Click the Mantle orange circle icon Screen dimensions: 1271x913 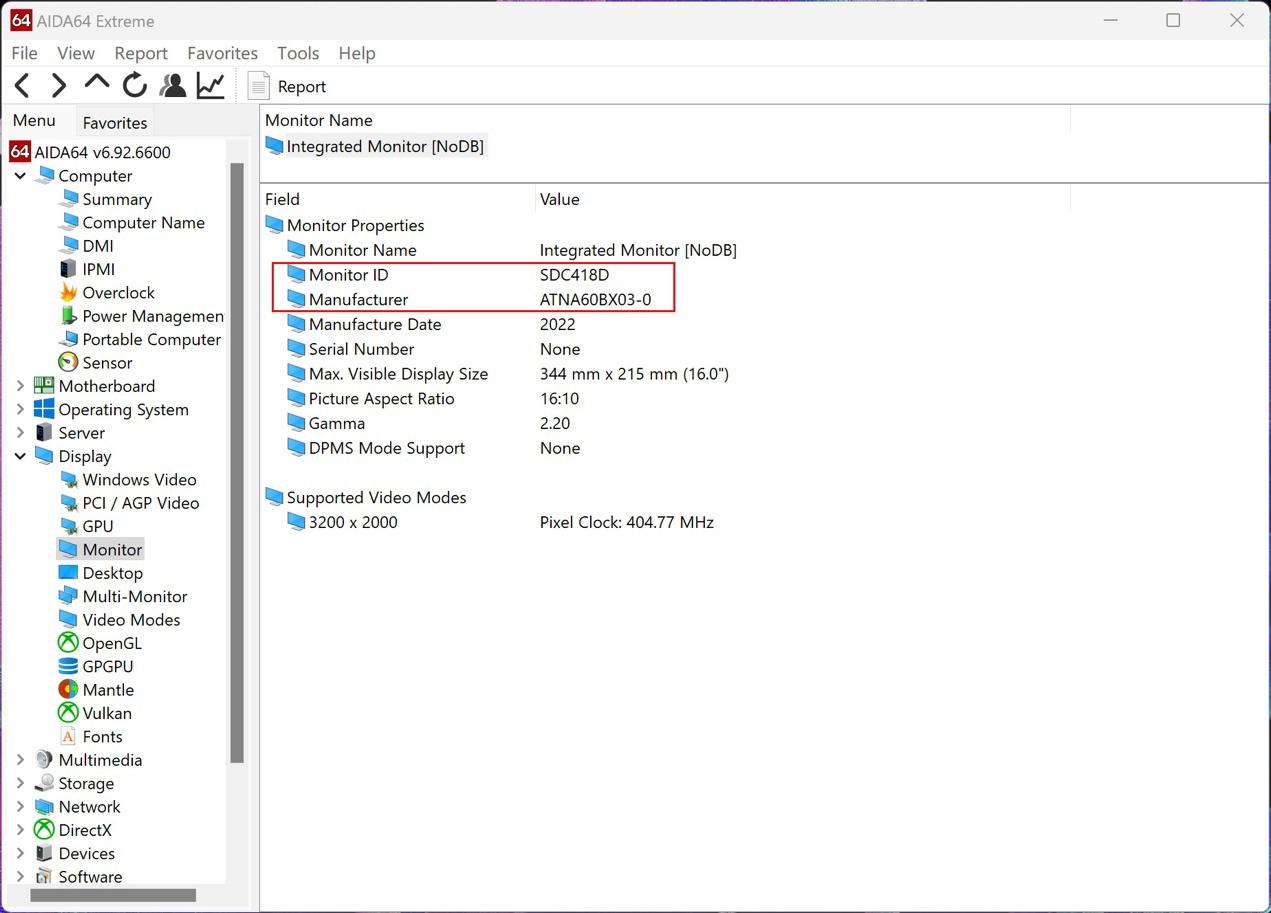[68, 690]
